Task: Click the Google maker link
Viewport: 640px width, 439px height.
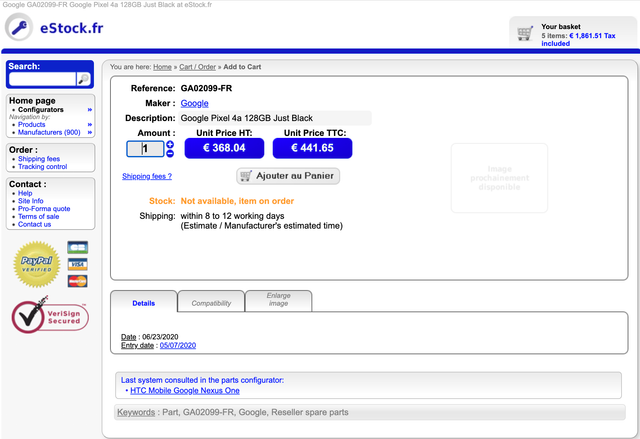Action: click(x=194, y=103)
